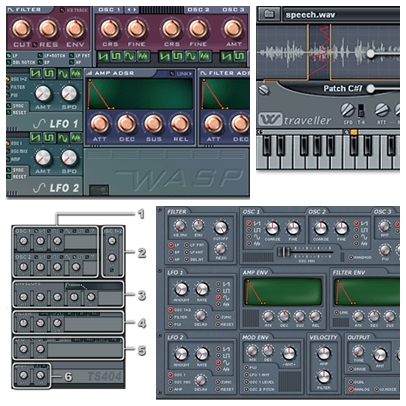This screenshot has height=406, width=406.
Task: Select HP filter in the grey synth
Action: 171,259
